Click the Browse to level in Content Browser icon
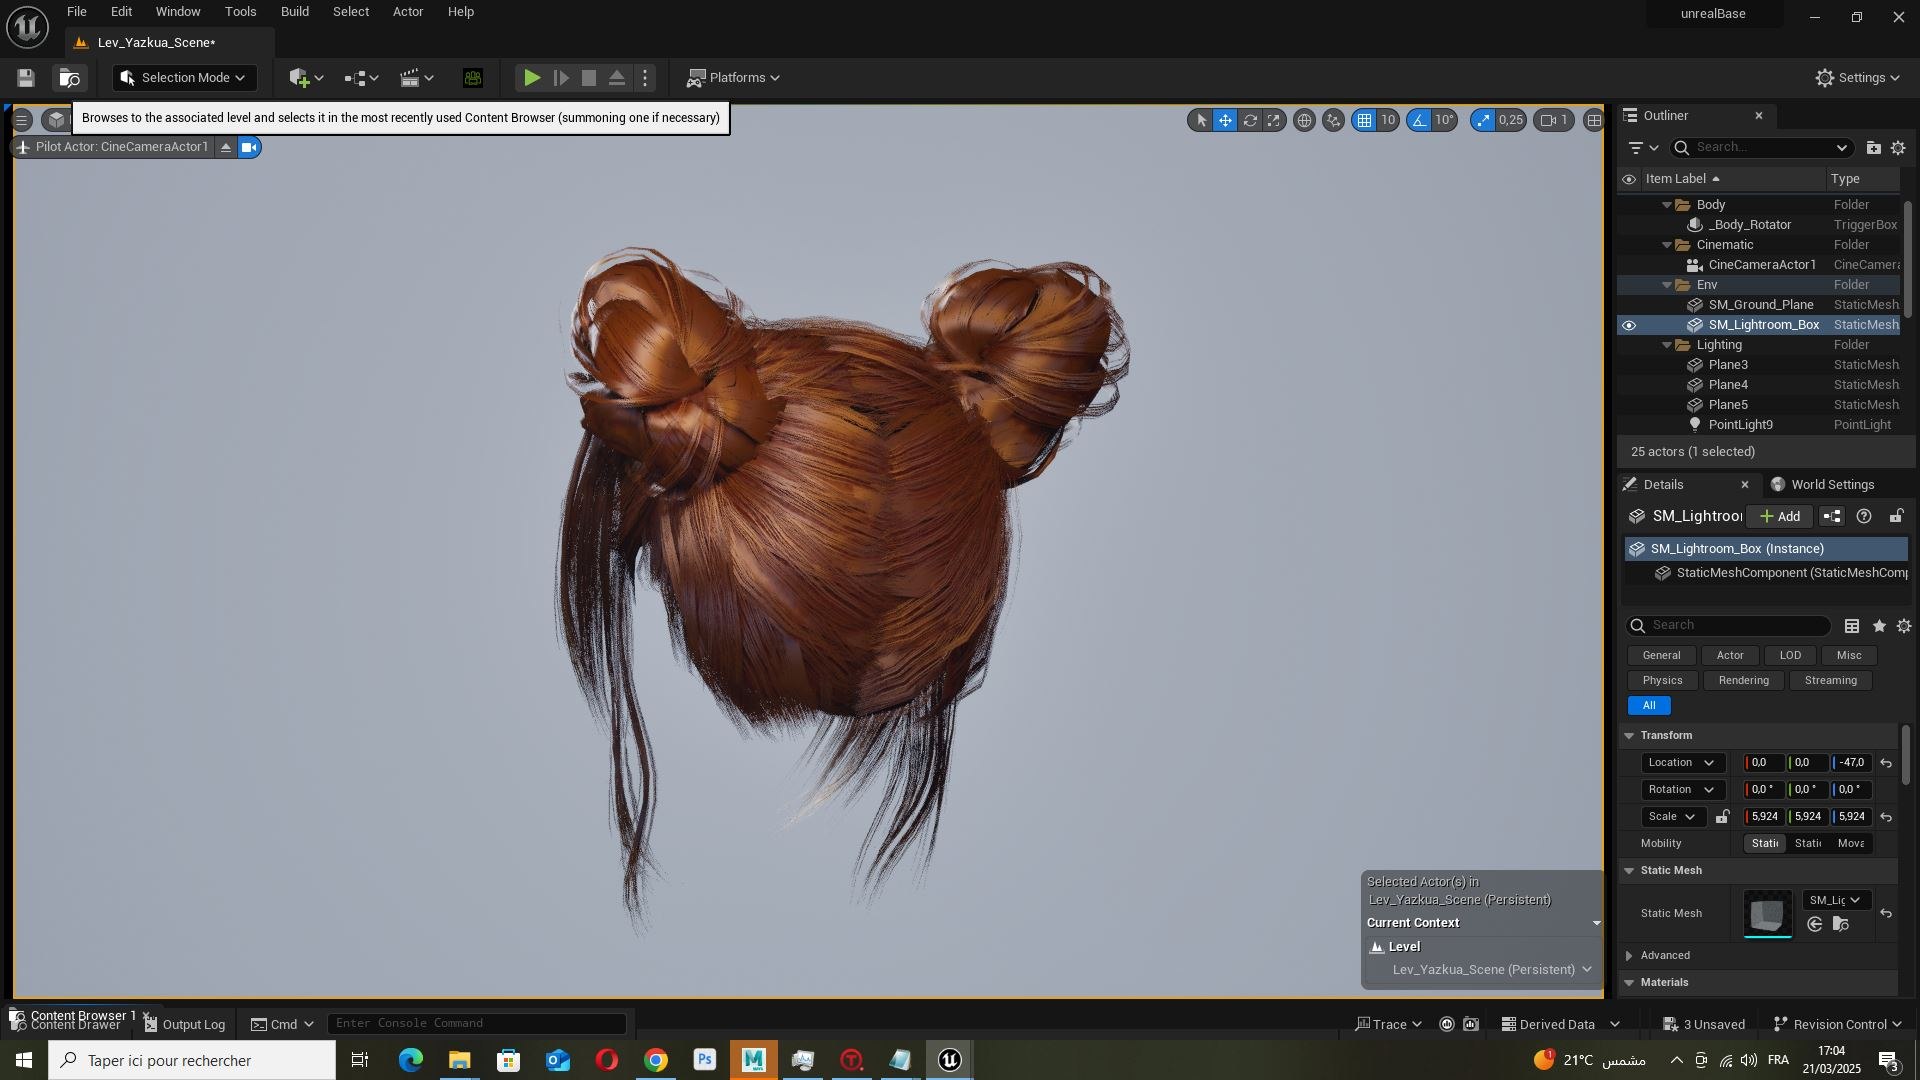 click(x=69, y=78)
